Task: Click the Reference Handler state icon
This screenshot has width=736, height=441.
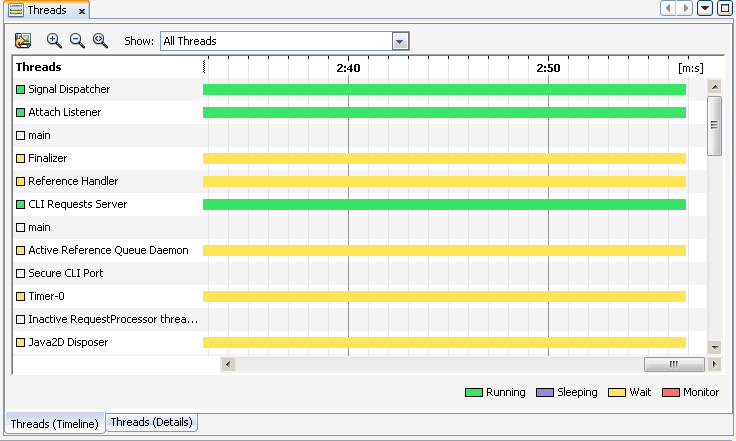Action: click(x=20, y=181)
